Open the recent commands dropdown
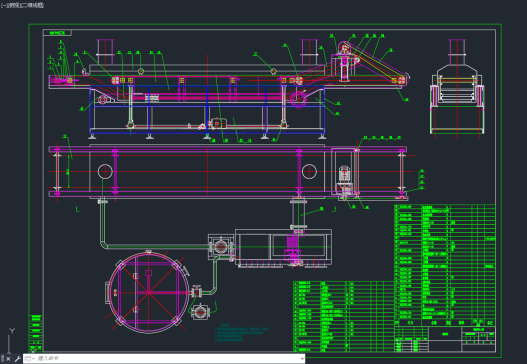The image size is (527, 364). point(29,359)
